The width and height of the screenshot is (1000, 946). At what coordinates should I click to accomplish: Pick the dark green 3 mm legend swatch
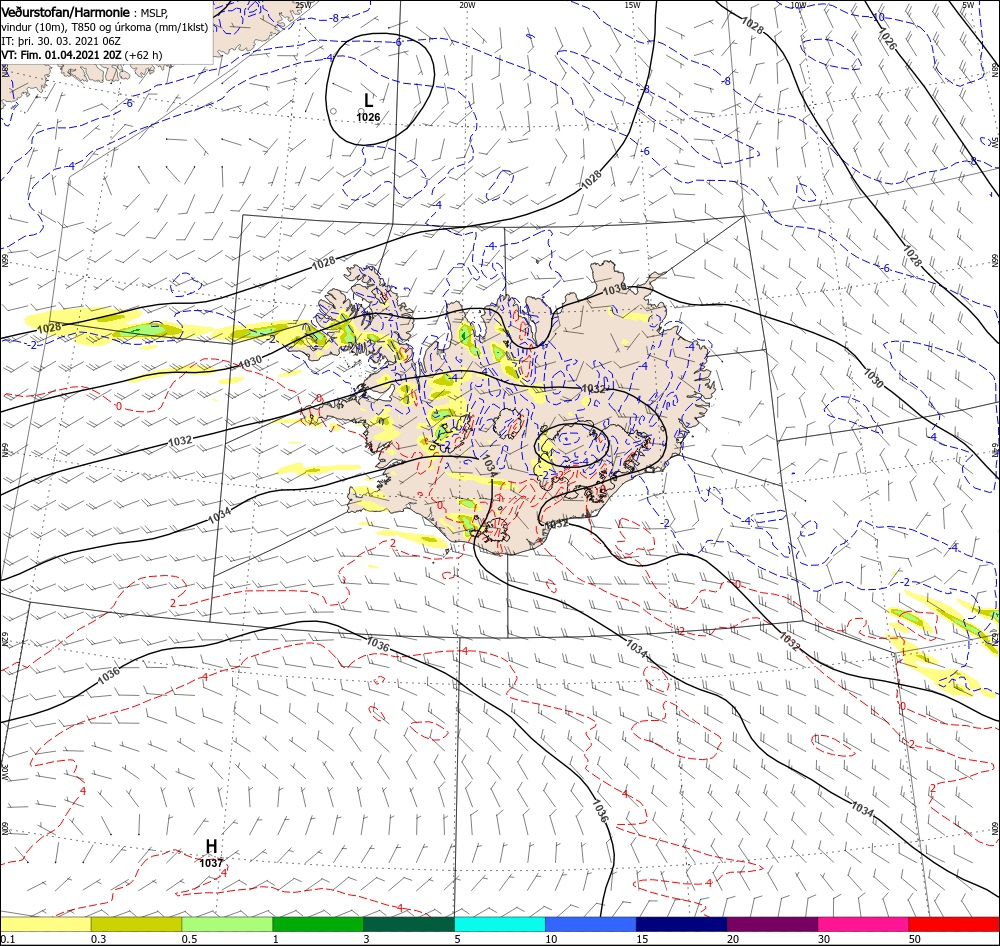click(409, 924)
